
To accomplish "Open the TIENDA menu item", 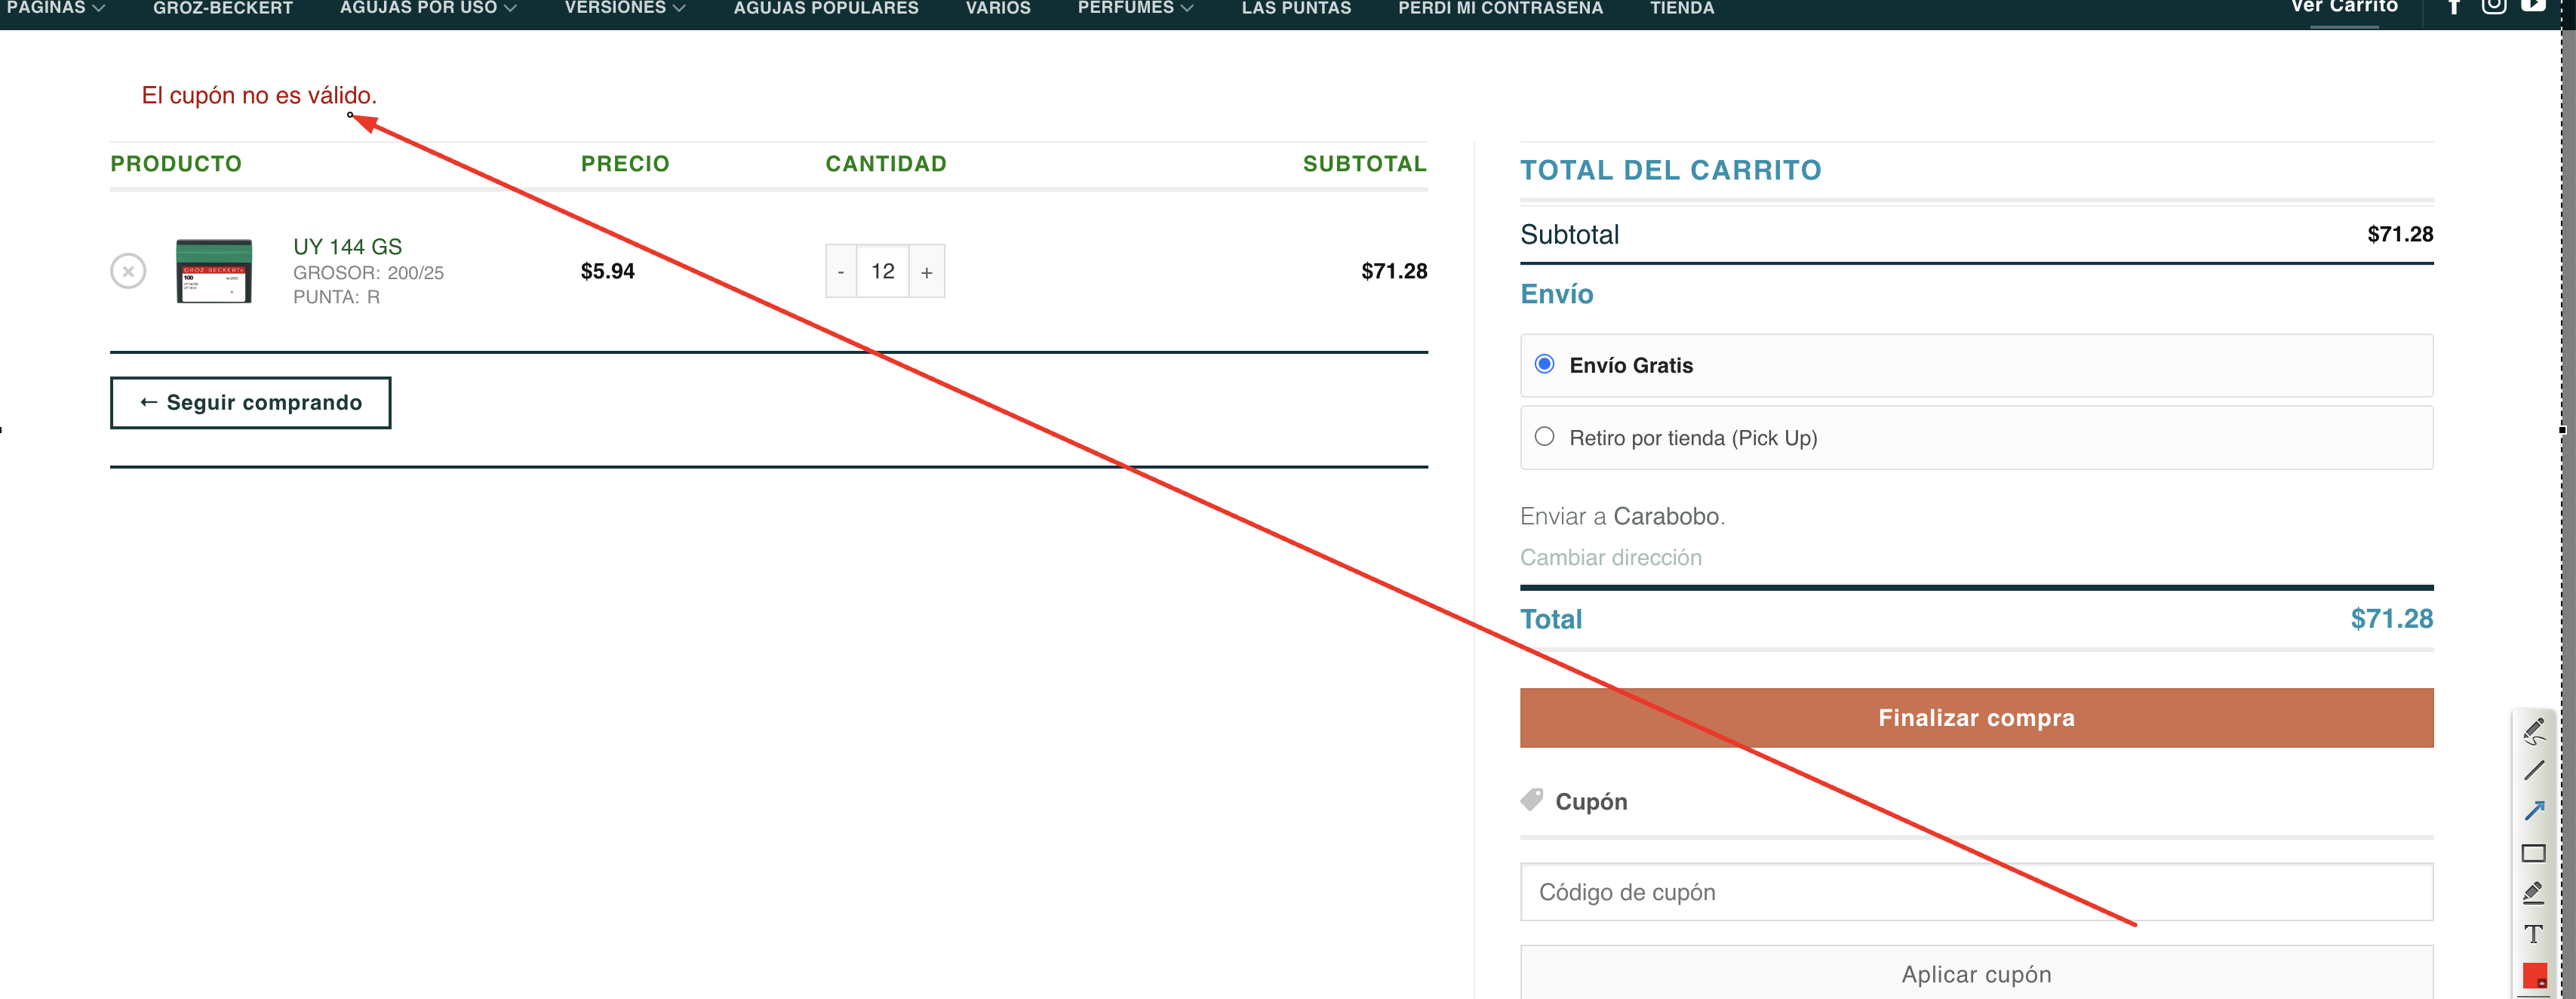I will click(x=1681, y=8).
